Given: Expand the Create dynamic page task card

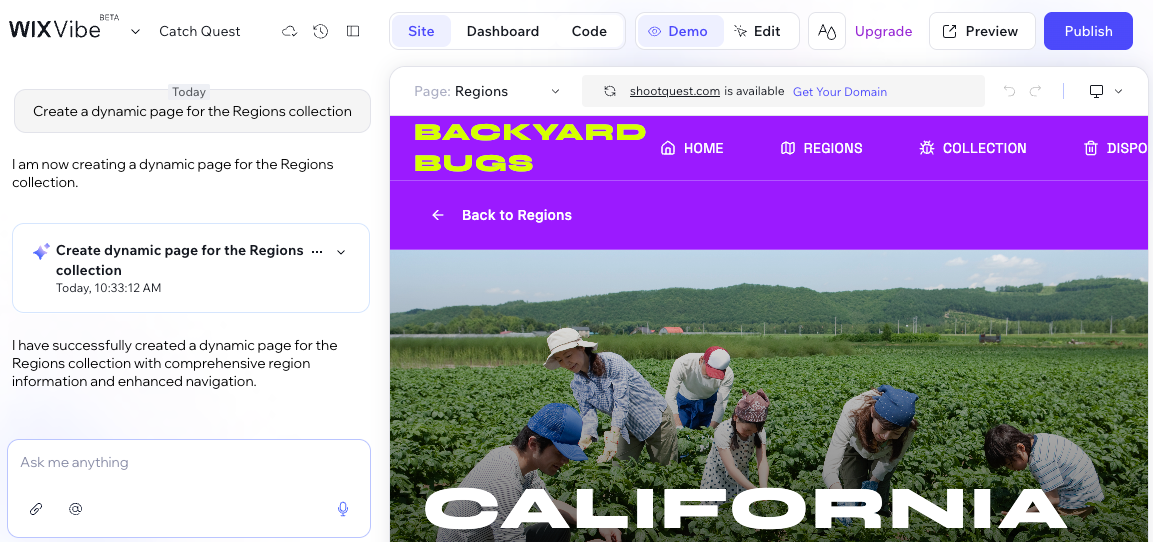Looking at the screenshot, I should pyautogui.click(x=341, y=252).
